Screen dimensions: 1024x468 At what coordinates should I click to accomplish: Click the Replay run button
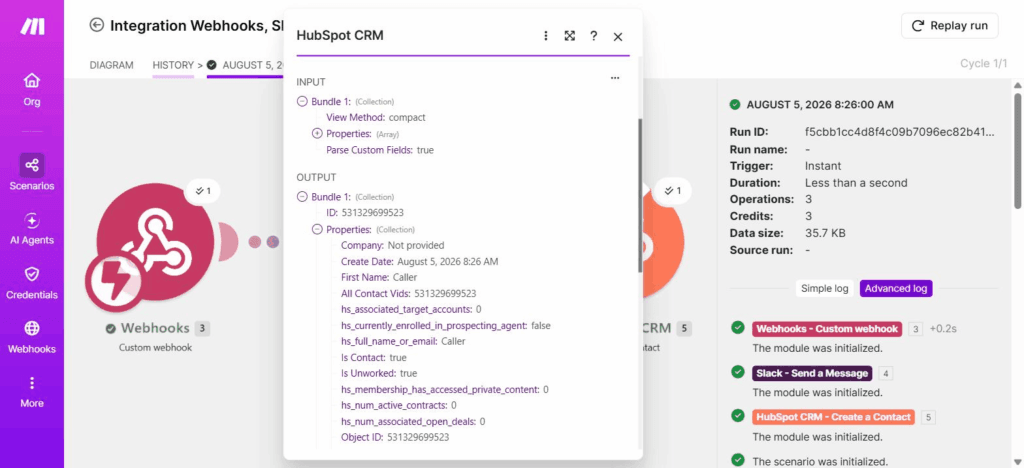pyautogui.click(x=950, y=26)
